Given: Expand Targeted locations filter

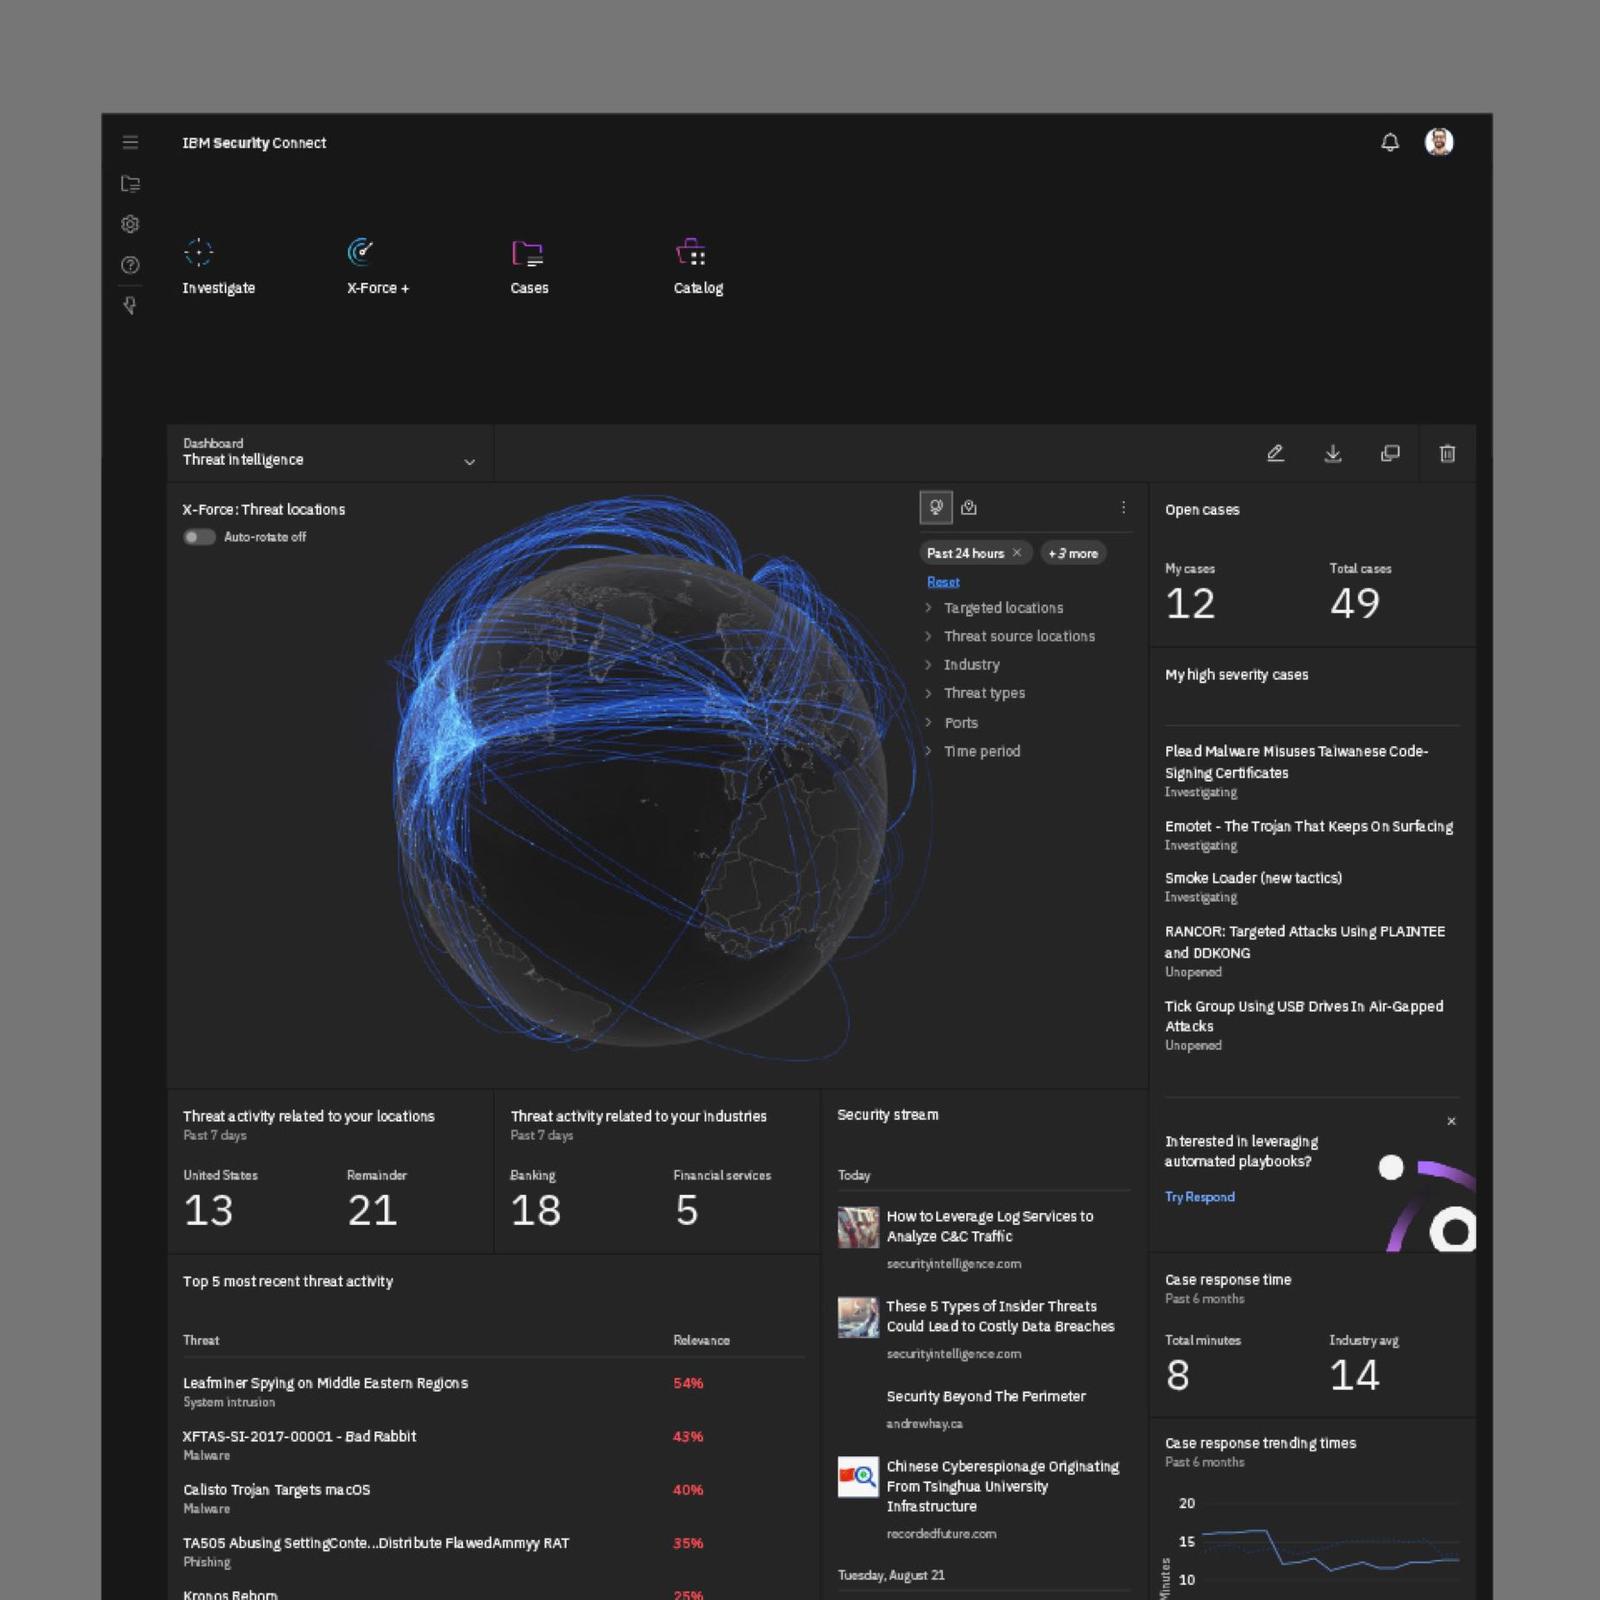Looking at the screenshot, I should click(995, 608).
